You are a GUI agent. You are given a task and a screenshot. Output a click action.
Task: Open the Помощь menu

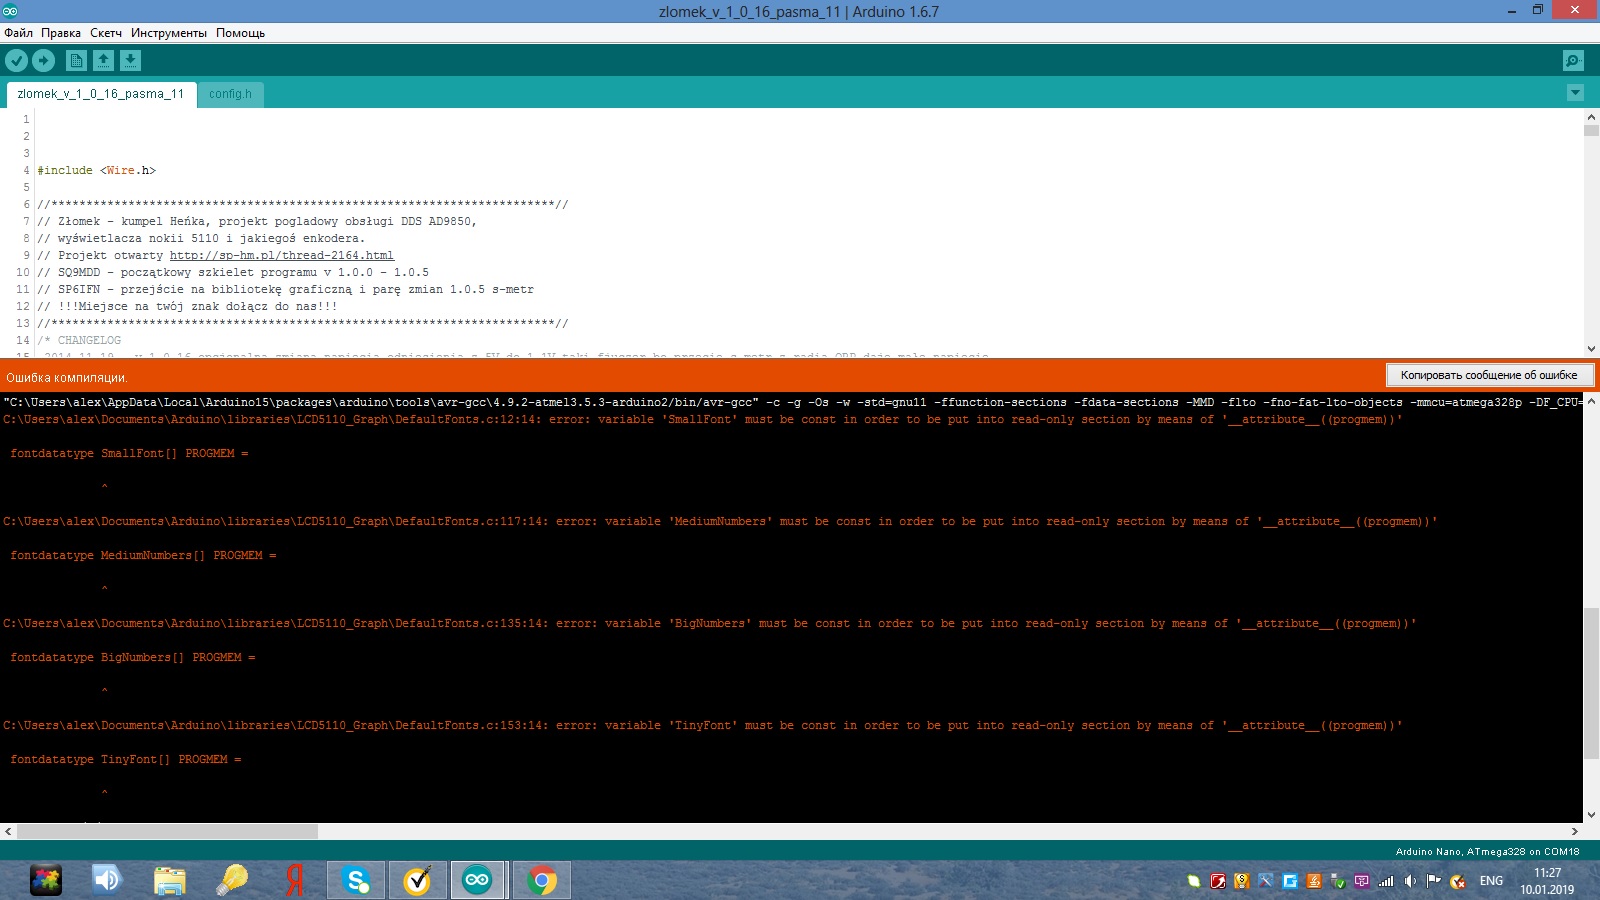240,33
